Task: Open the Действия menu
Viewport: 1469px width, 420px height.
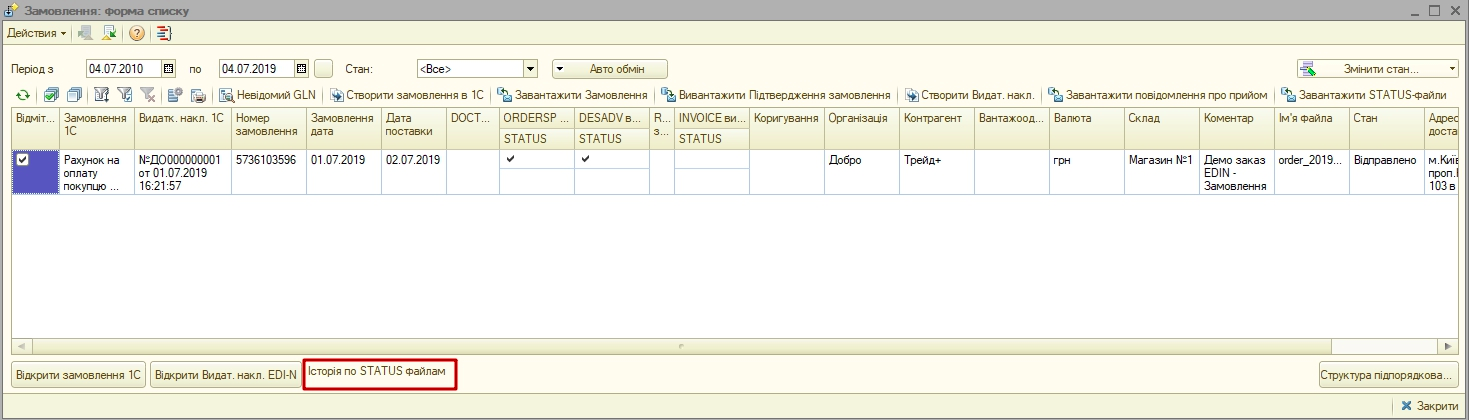Action: pyautogui.click(x=37, y=33)
